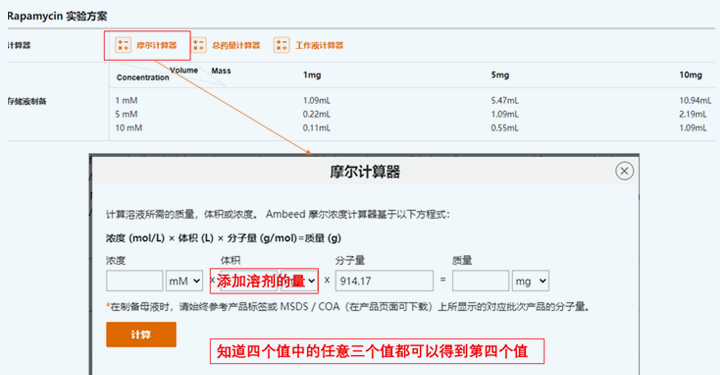Click the 浓度 input field
Image resolution: width=720 pixels, height=375 pixels.
click(x=135, y=280)
